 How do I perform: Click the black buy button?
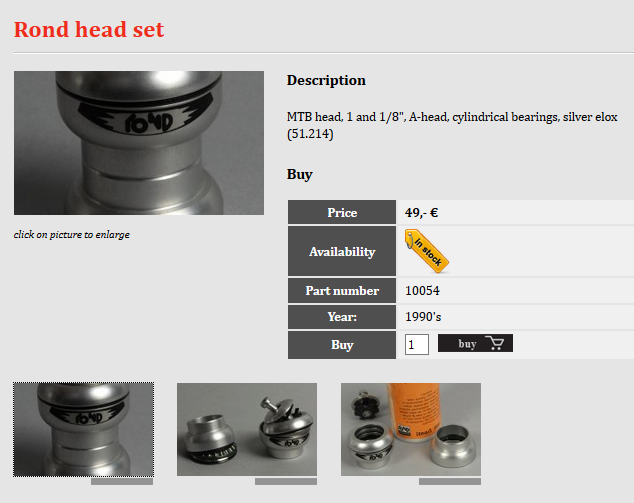475,343
